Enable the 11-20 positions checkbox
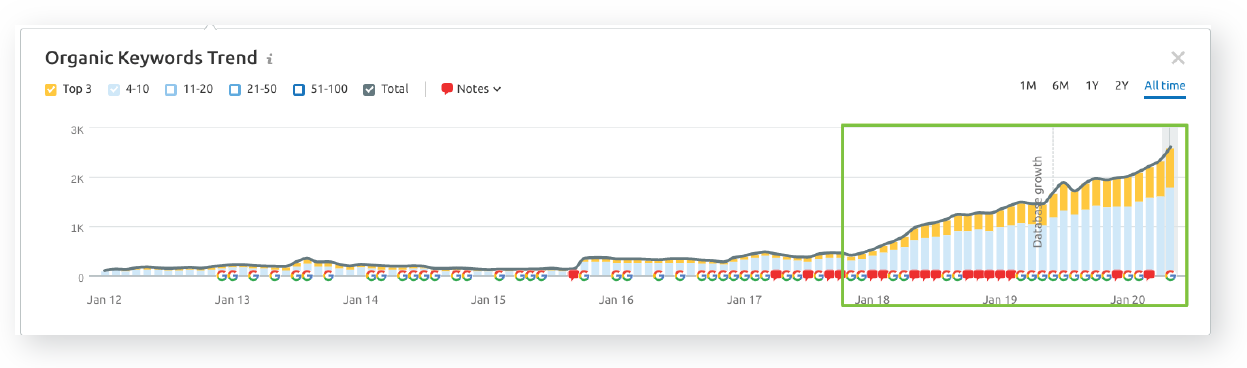 pos(171,89)
